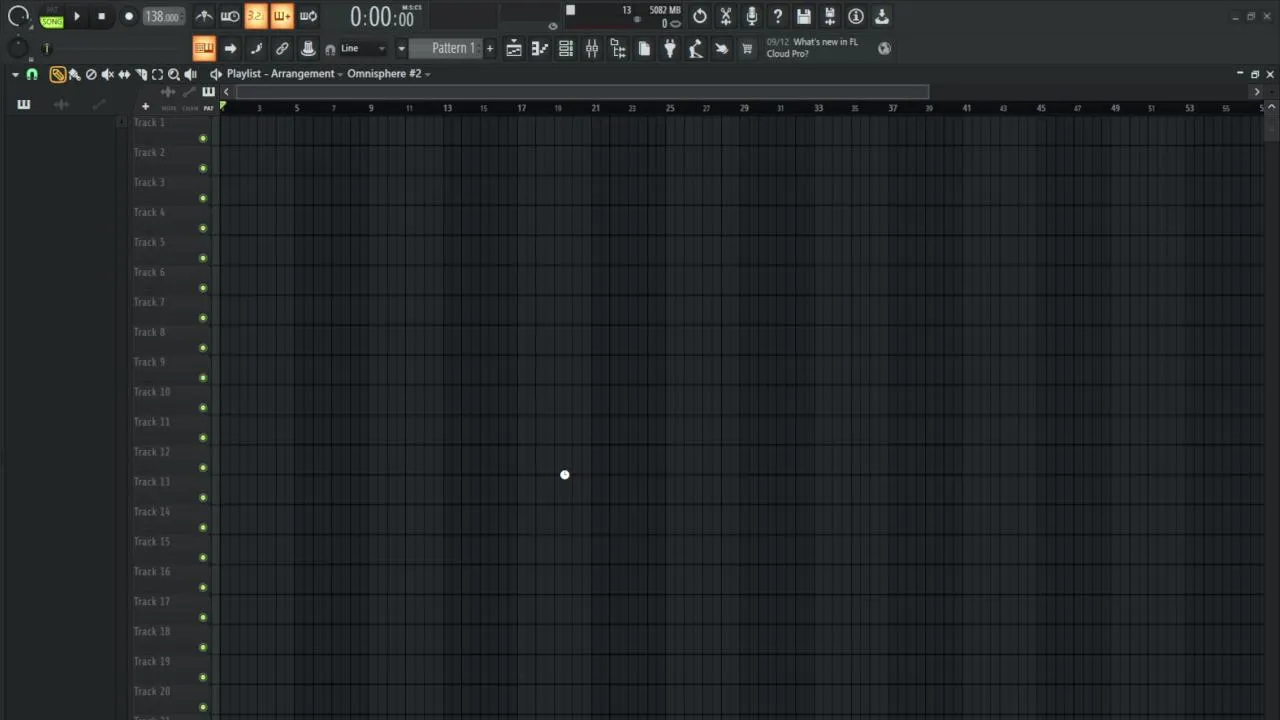The image size is (1280, 720).
Task: Click the touch controllers hand icon
Action: click(722, 48)
